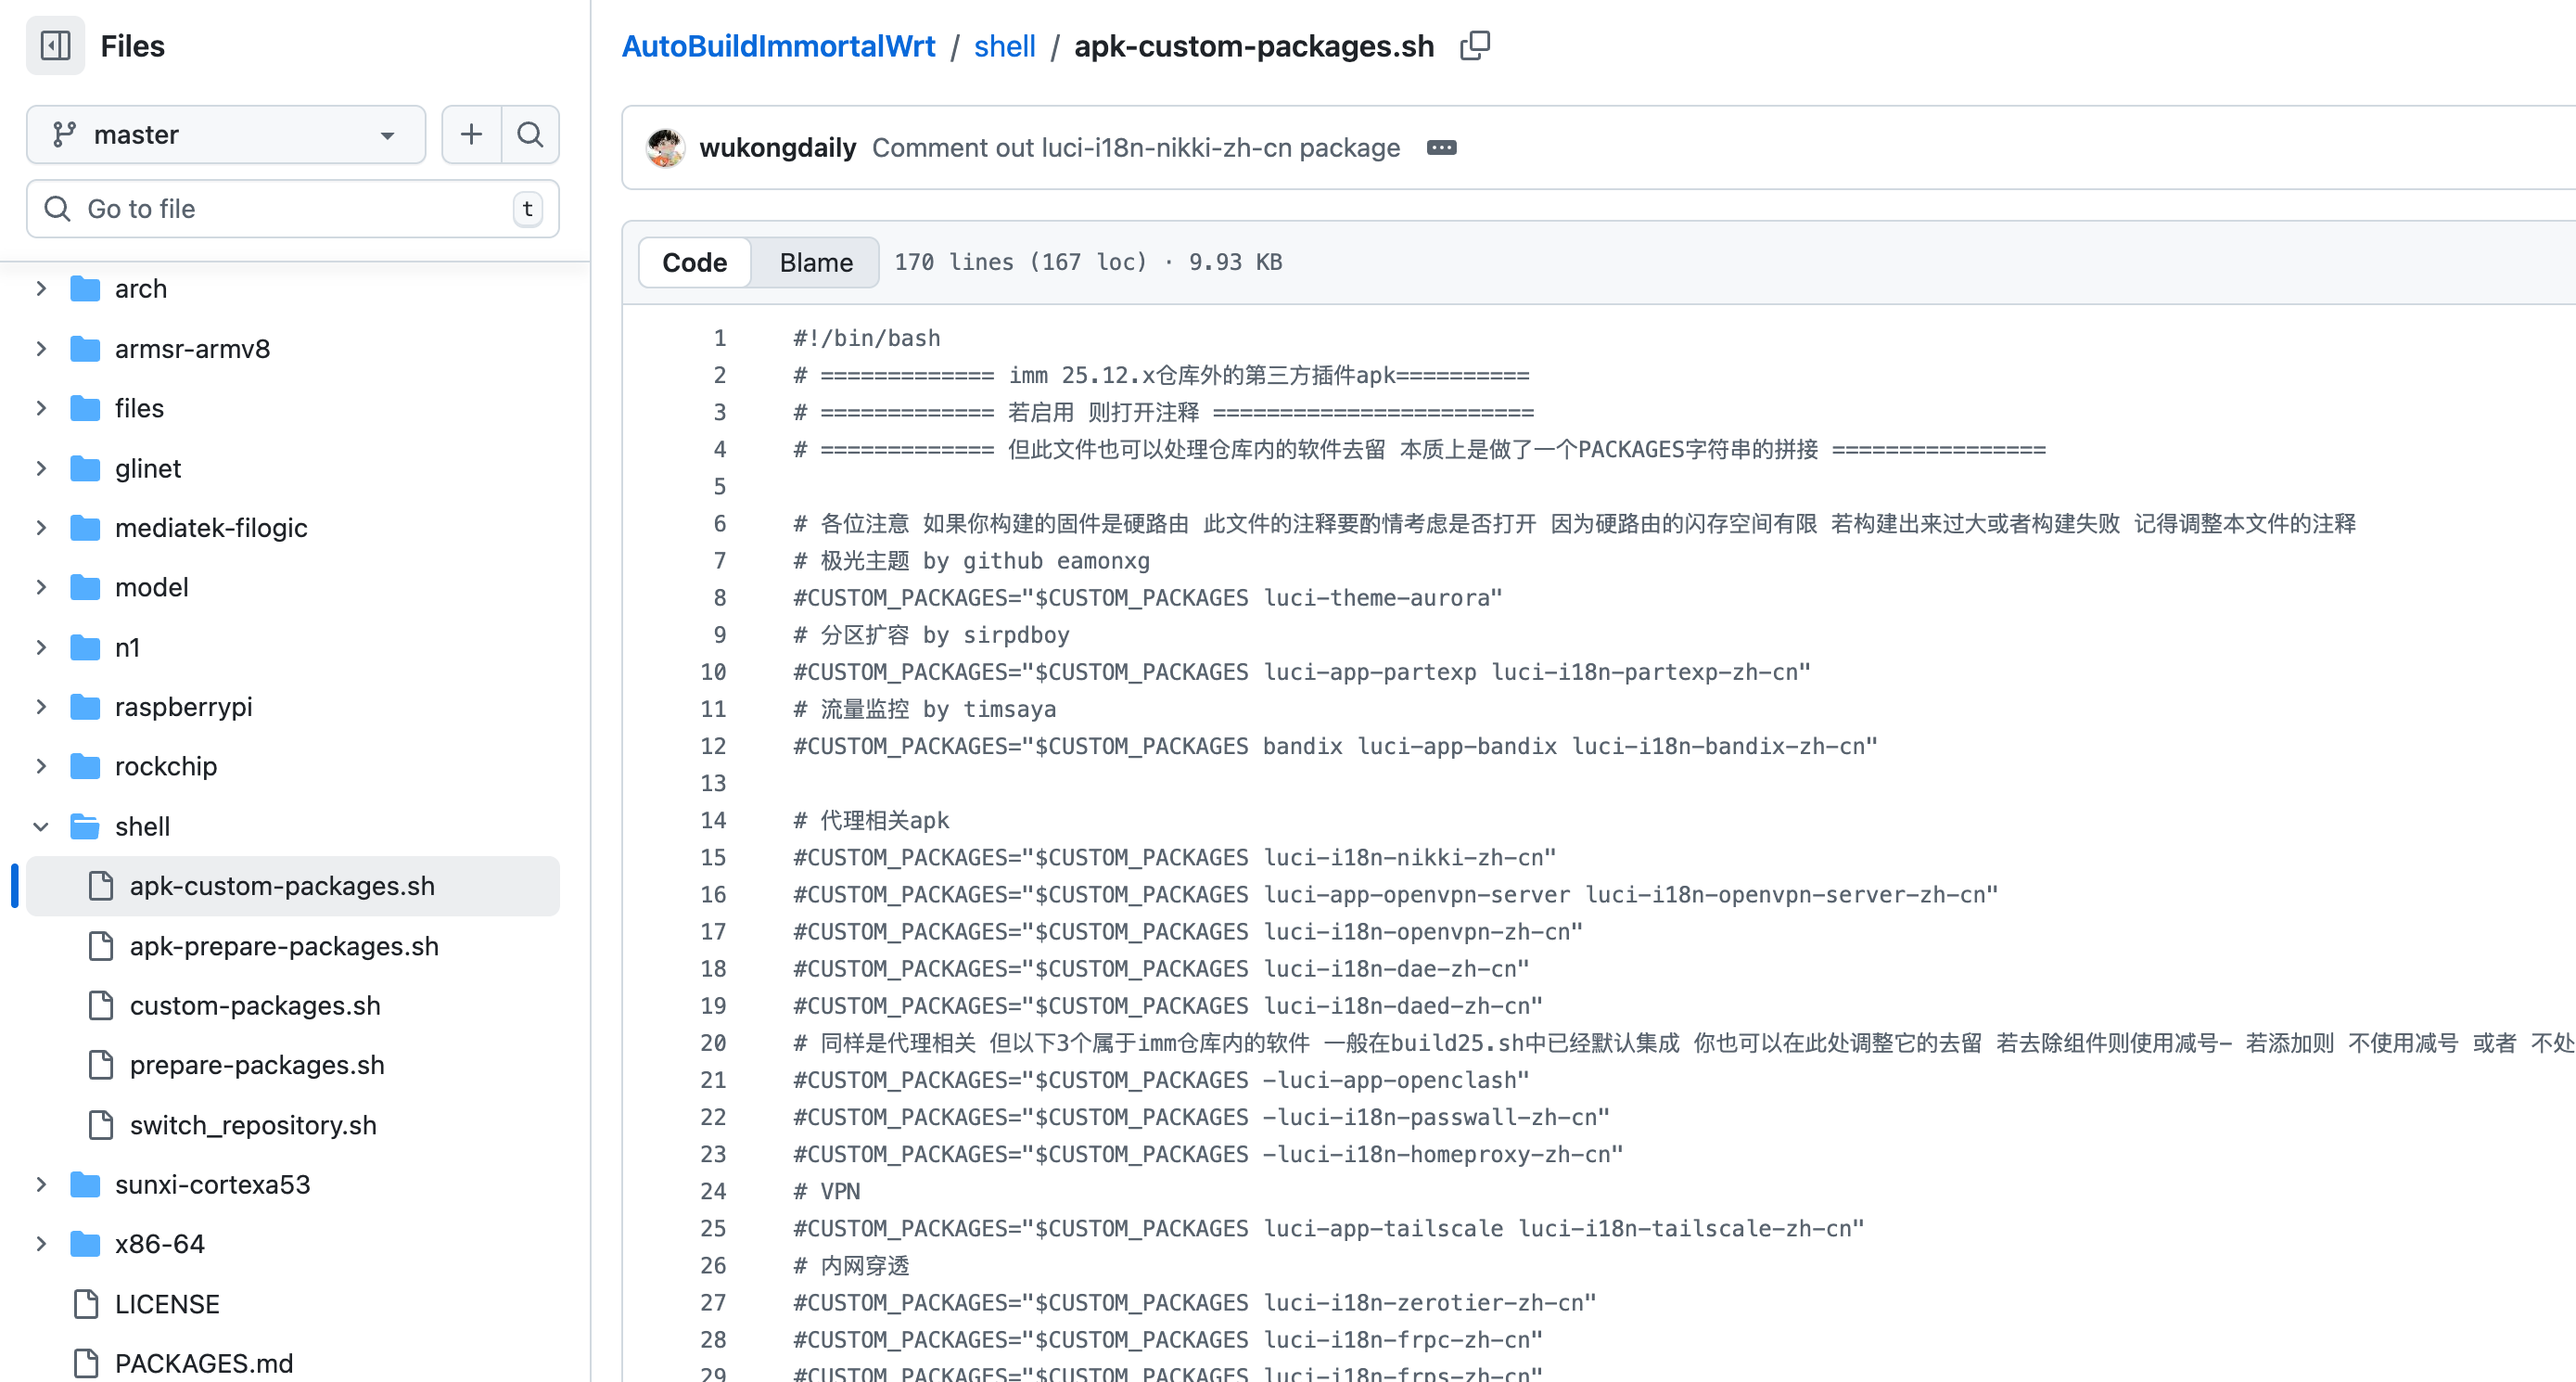Collapse the shell folder
Viewport: 2576px width, 1382px height.
[41, 826]
